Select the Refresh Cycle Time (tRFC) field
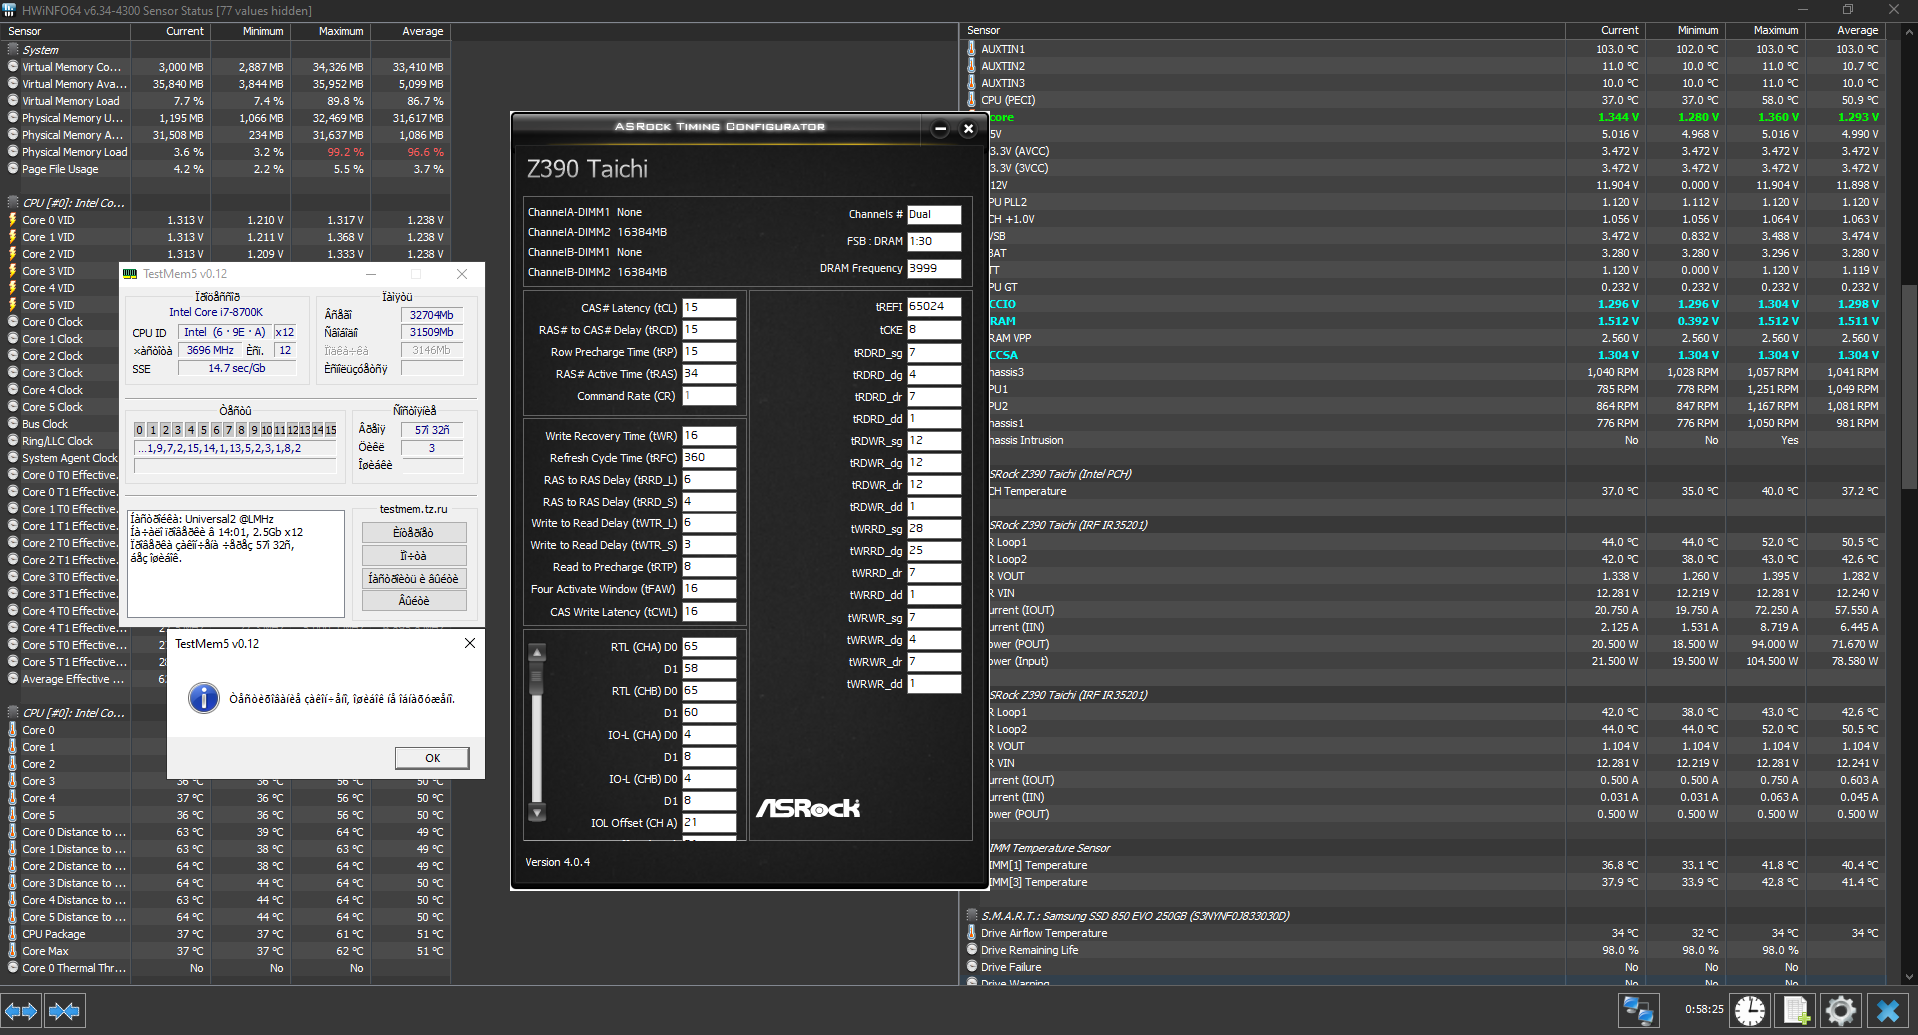This screenshot has width=1918, height=1035. coord(709,458)
